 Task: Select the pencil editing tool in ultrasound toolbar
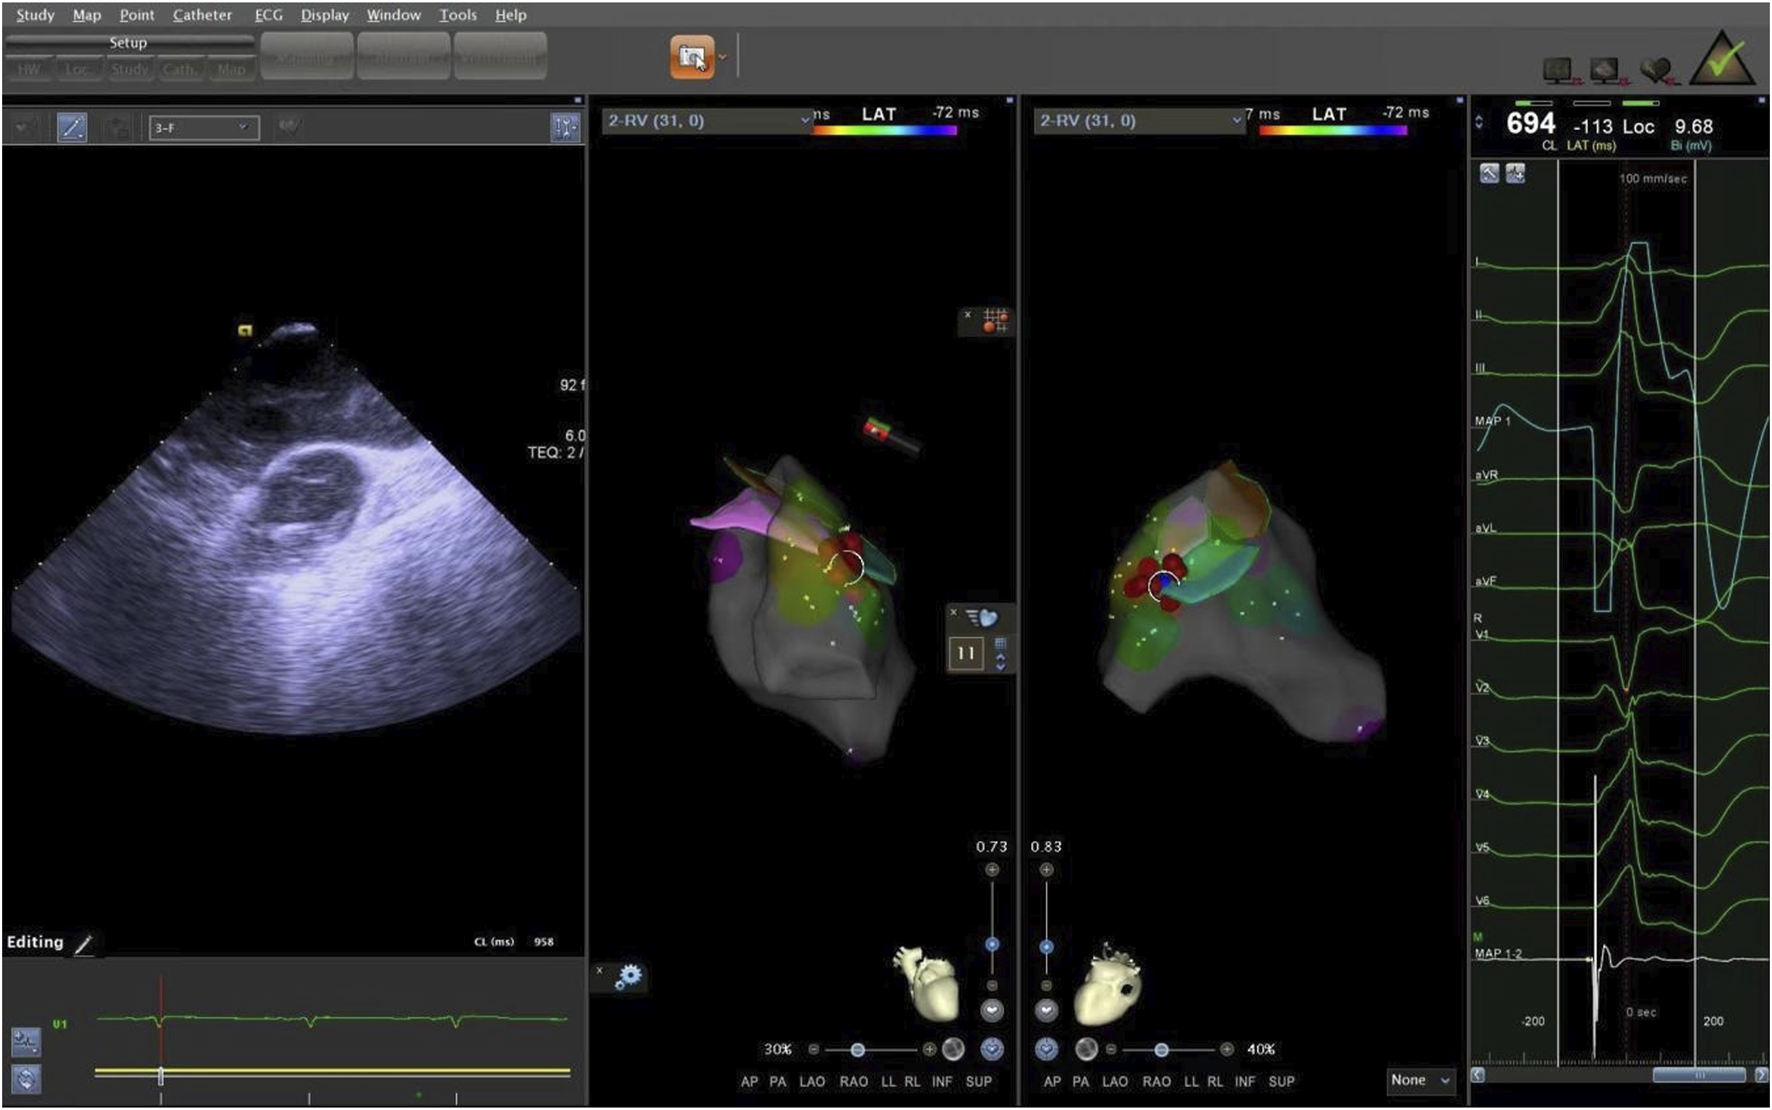click(x=71, y=128)
